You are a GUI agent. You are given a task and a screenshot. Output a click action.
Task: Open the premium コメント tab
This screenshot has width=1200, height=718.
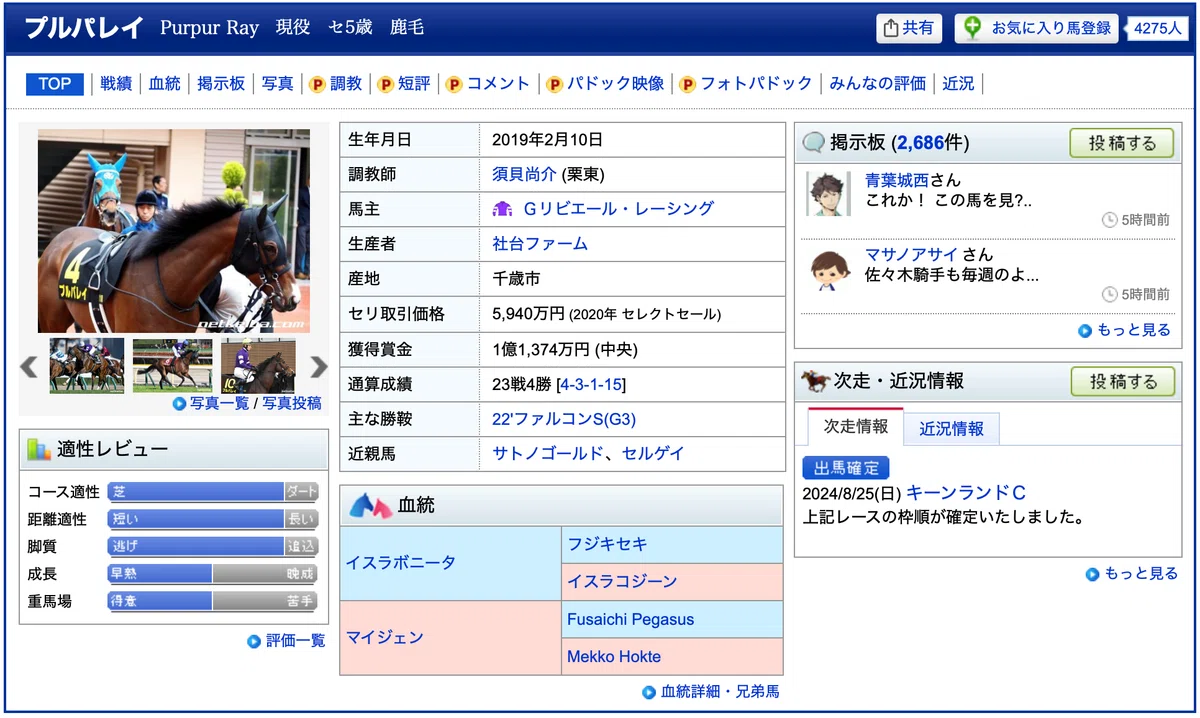pos(498,84)
